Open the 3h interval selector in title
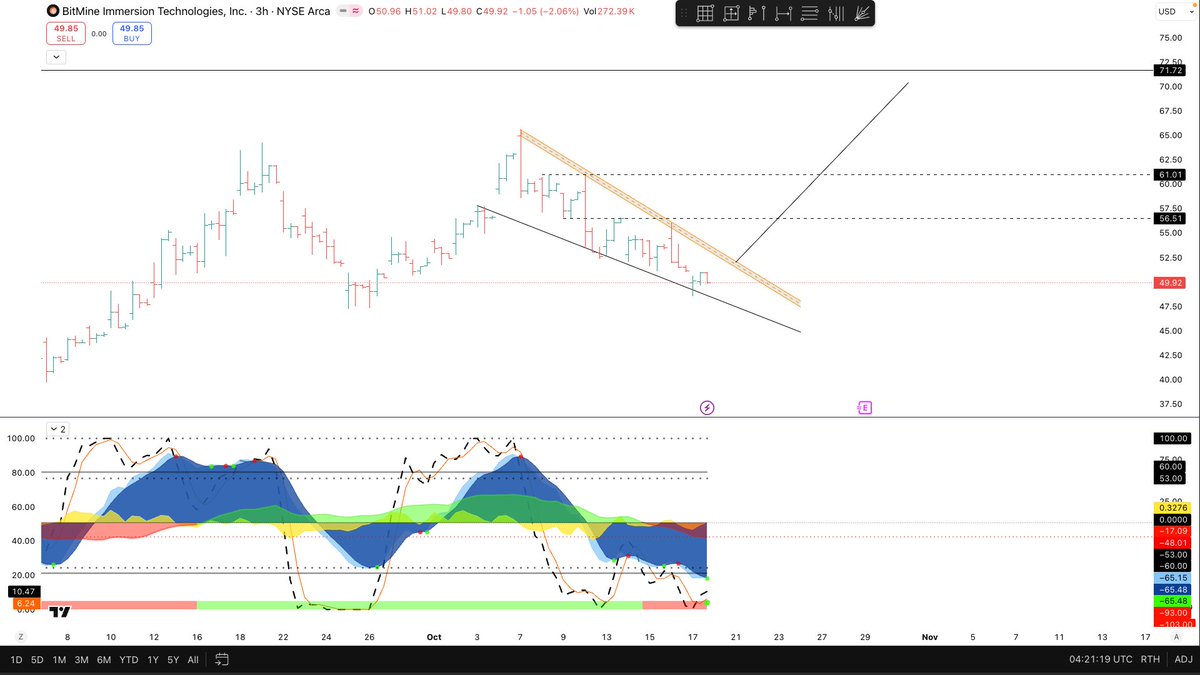The height and width of the screenshot is (675, 1200). tap(264, 11)
